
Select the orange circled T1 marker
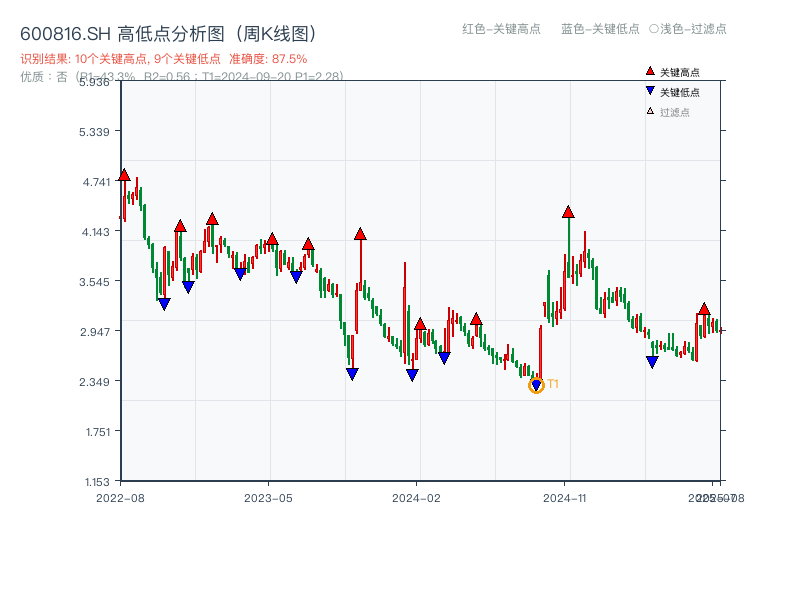coord(536,383)
